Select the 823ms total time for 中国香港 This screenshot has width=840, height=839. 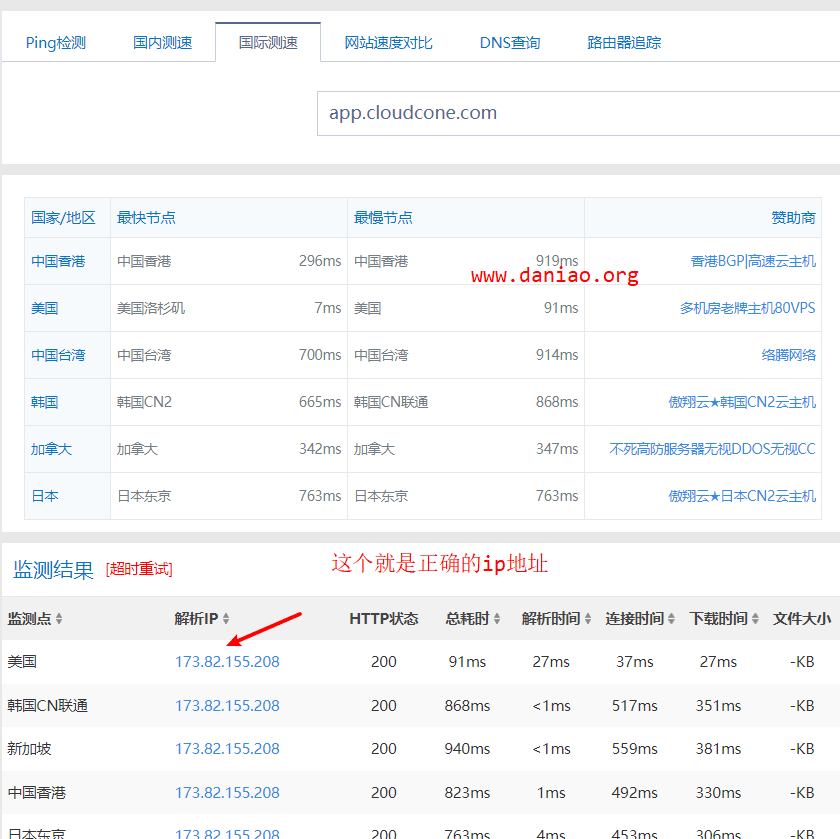pyautogui.click(x=467, y=792)
